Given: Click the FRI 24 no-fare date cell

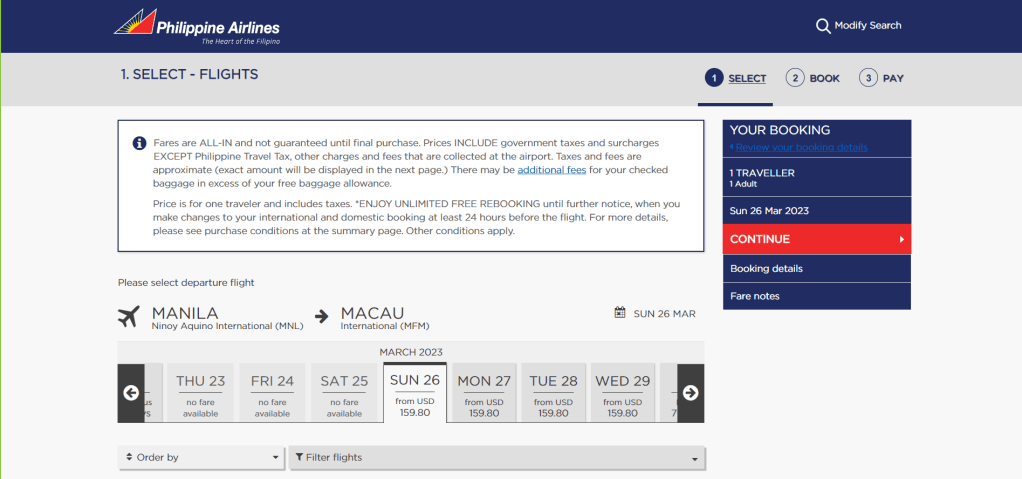Looking at the screenshot, I should pos(272,394).
